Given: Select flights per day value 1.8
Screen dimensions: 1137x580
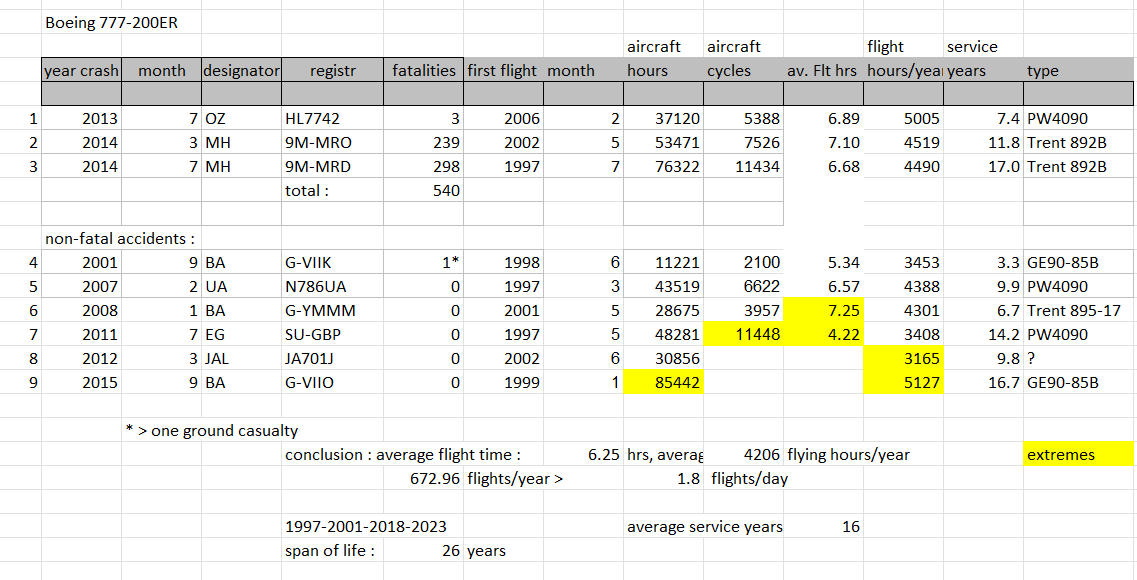Looking at the screenshot, I should point(663,478).
